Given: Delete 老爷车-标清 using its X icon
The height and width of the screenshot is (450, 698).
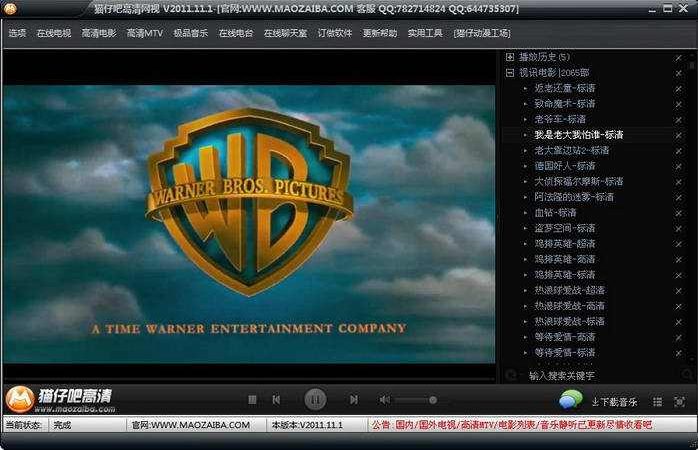Looking at the screenshot, I should (678, 120).
